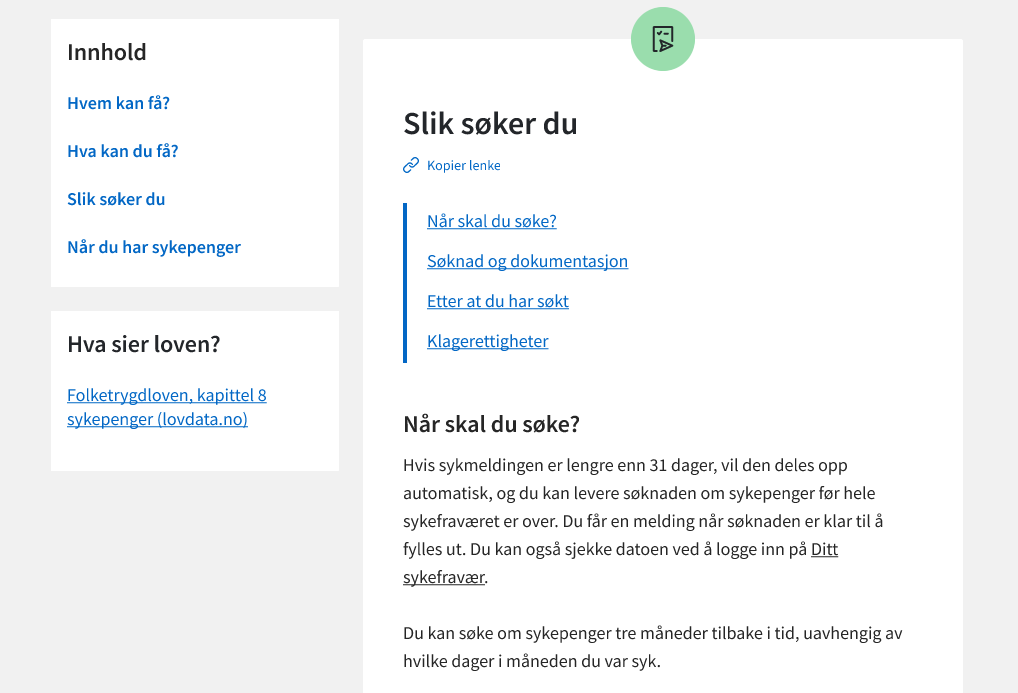This screenshot has height=693, width=1018.
Task: Jump to Etter at du har søkt
Action: point(497,301)
